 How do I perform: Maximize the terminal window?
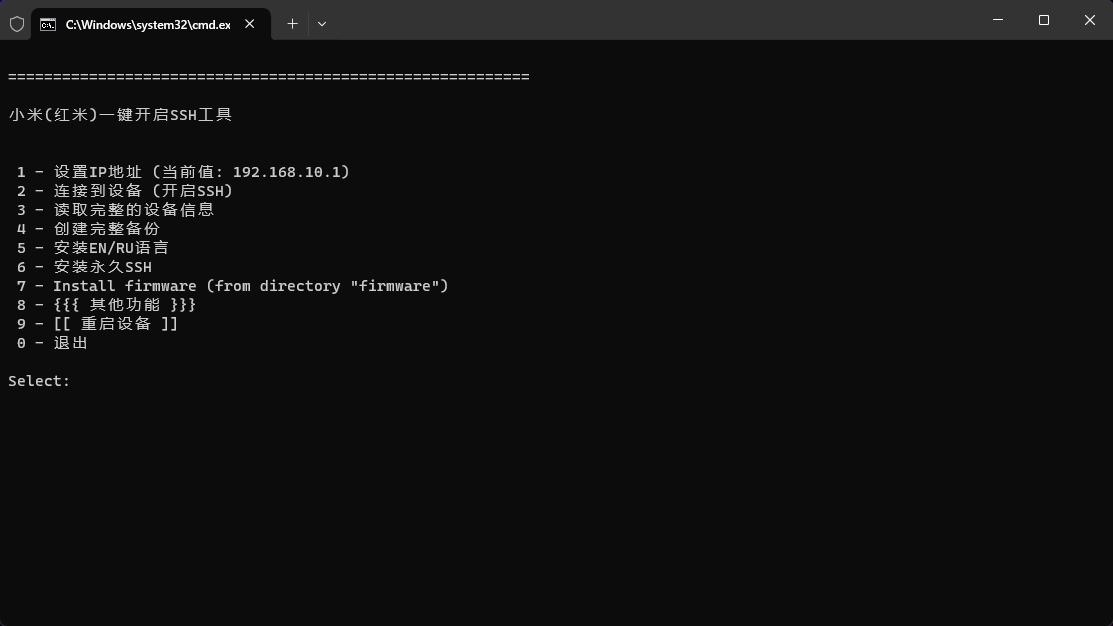1044,20
